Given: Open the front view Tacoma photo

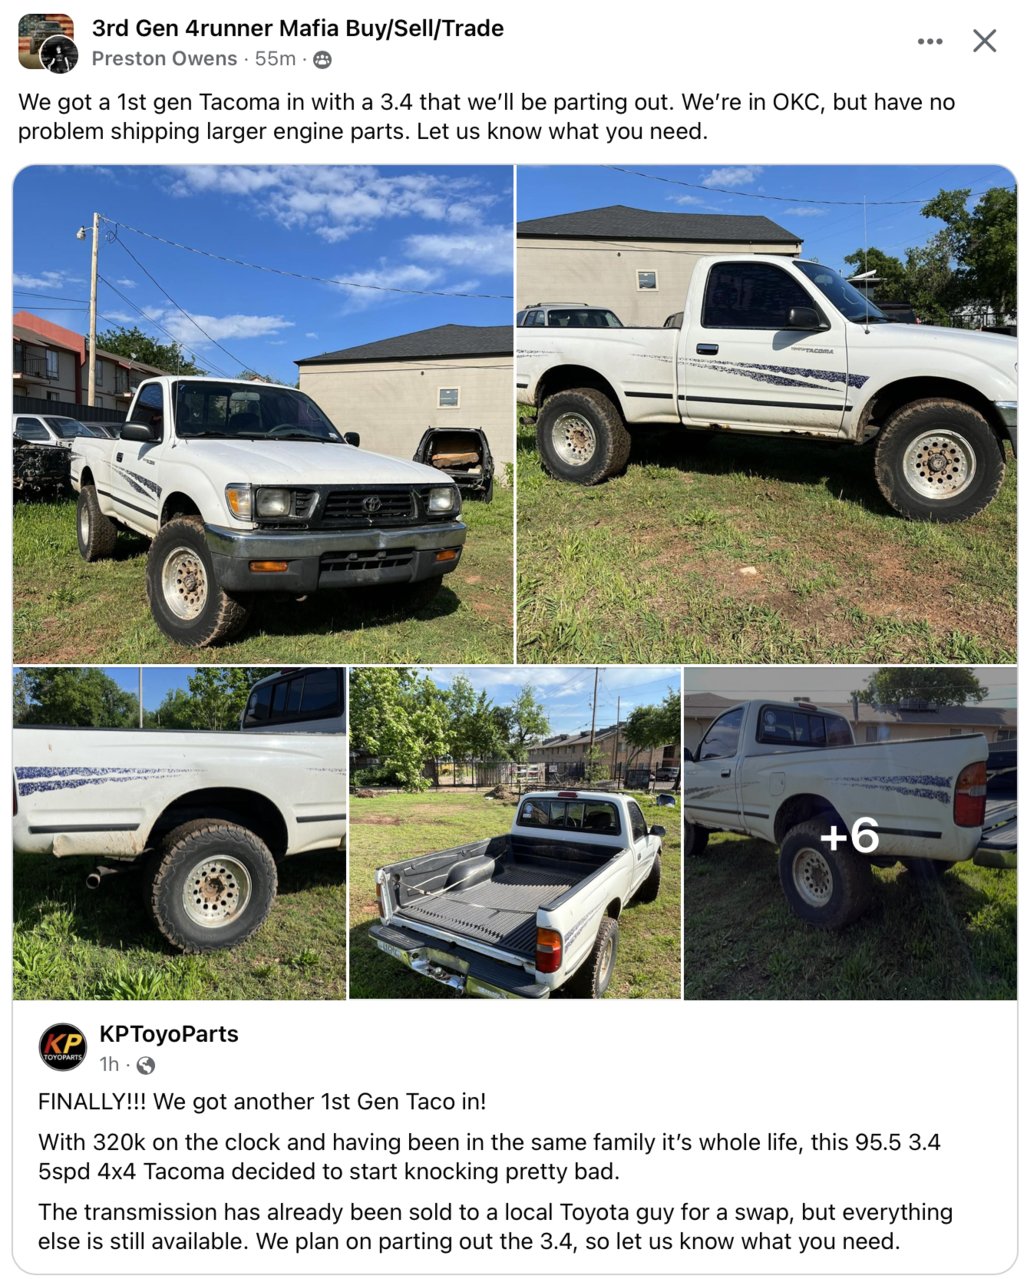Looking at the screenshot, I should coord(263,414).
